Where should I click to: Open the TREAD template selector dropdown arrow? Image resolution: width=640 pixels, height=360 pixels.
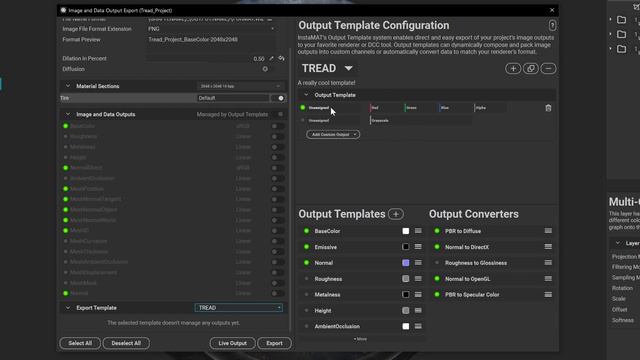[x=348, y=68]
